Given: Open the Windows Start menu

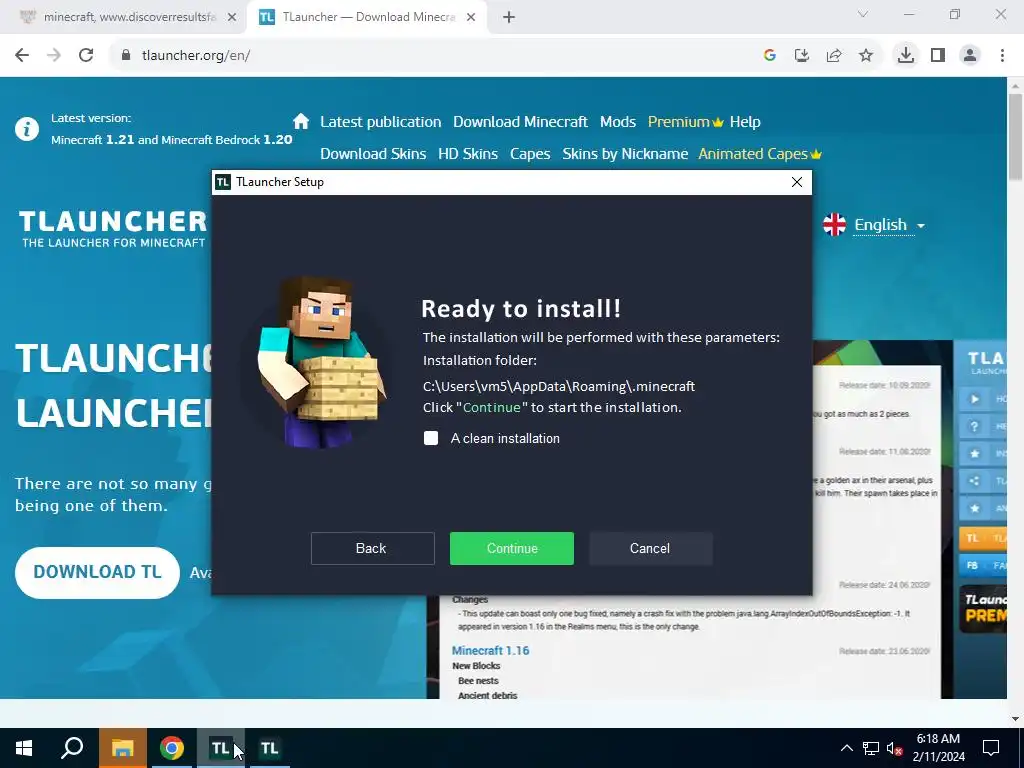Looking at the screenshot, I should [x=24, y=748].
